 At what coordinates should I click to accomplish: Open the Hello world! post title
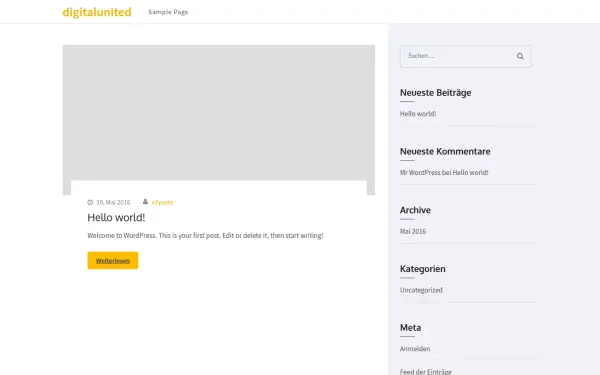pos(116,217)
